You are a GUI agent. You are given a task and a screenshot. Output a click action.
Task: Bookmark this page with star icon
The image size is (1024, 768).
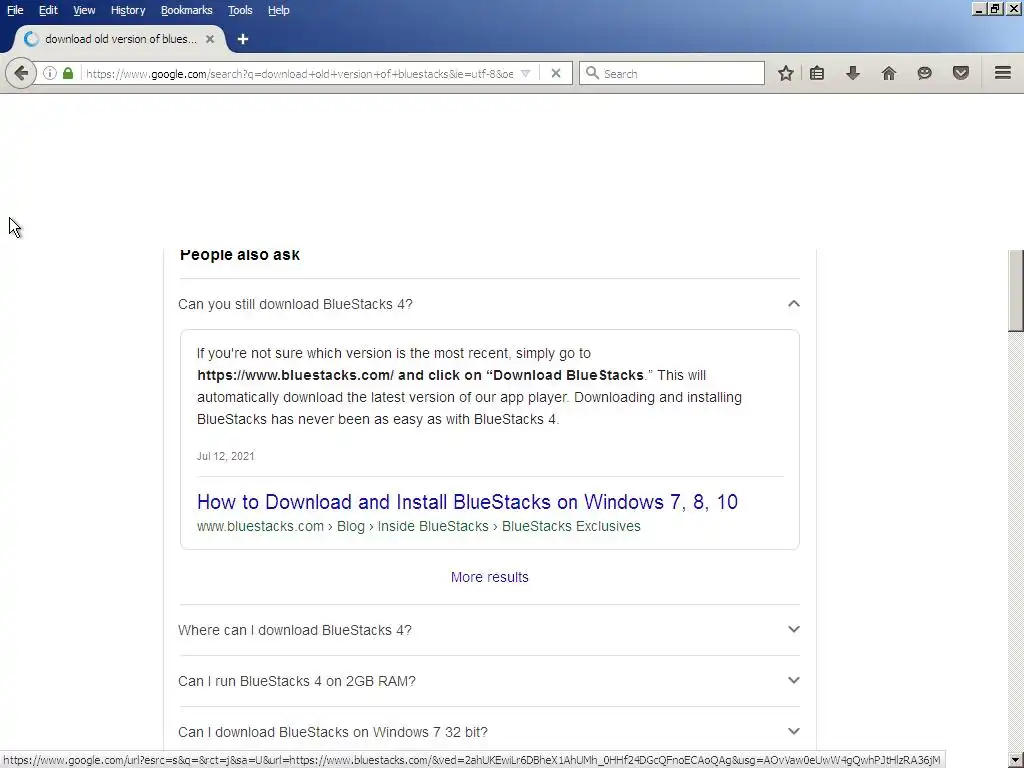point(786,73)
